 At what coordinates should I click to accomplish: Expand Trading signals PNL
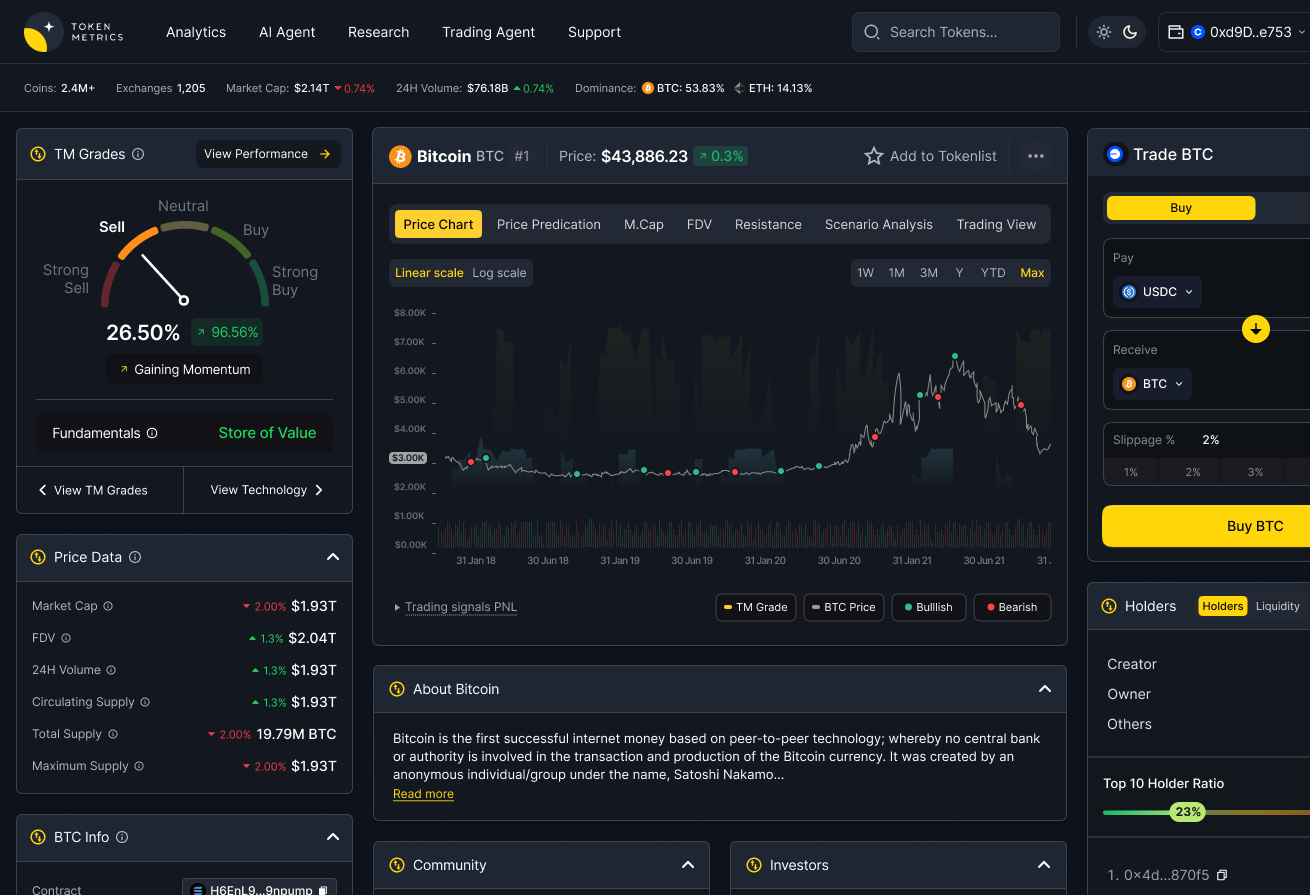point(456,607)
